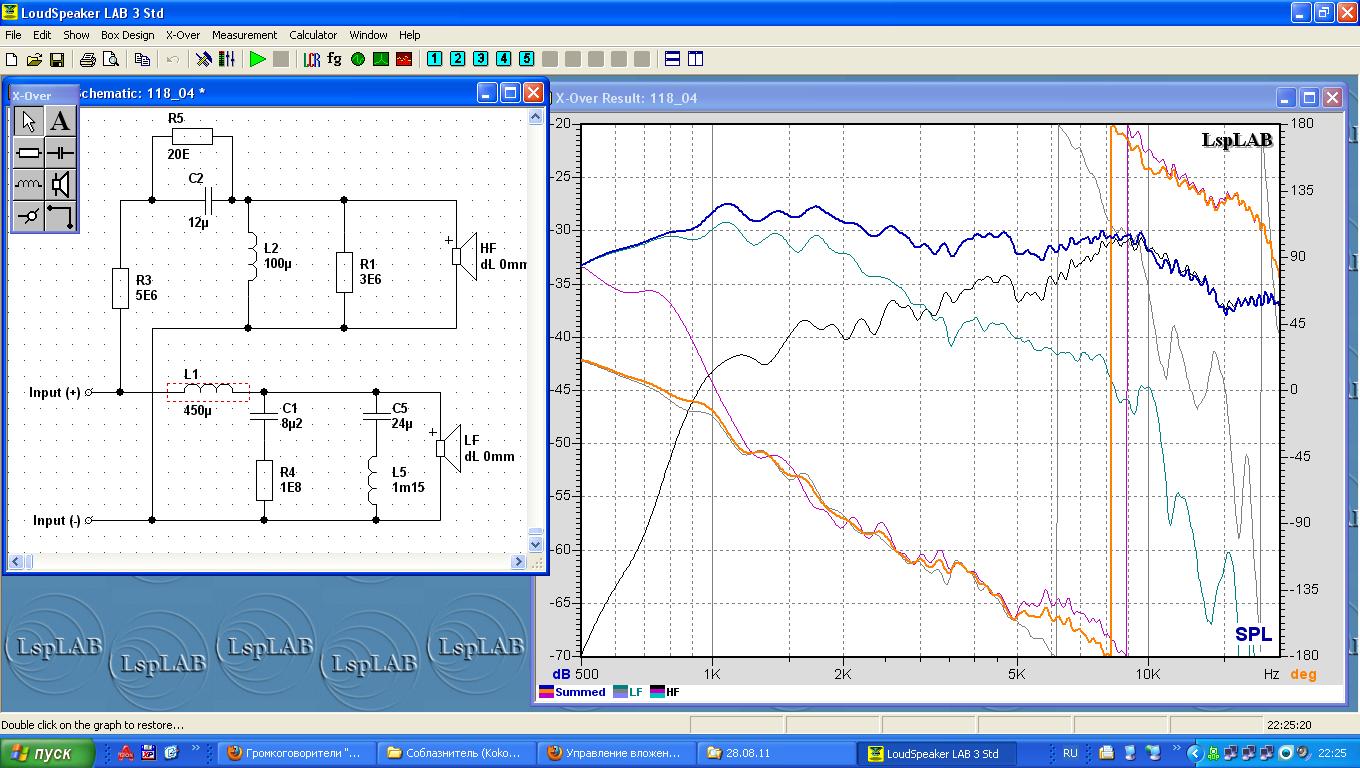Click the green graph measurement icon
The height and width of the screenshot is (768, 1360).
[x=380, y=59]
